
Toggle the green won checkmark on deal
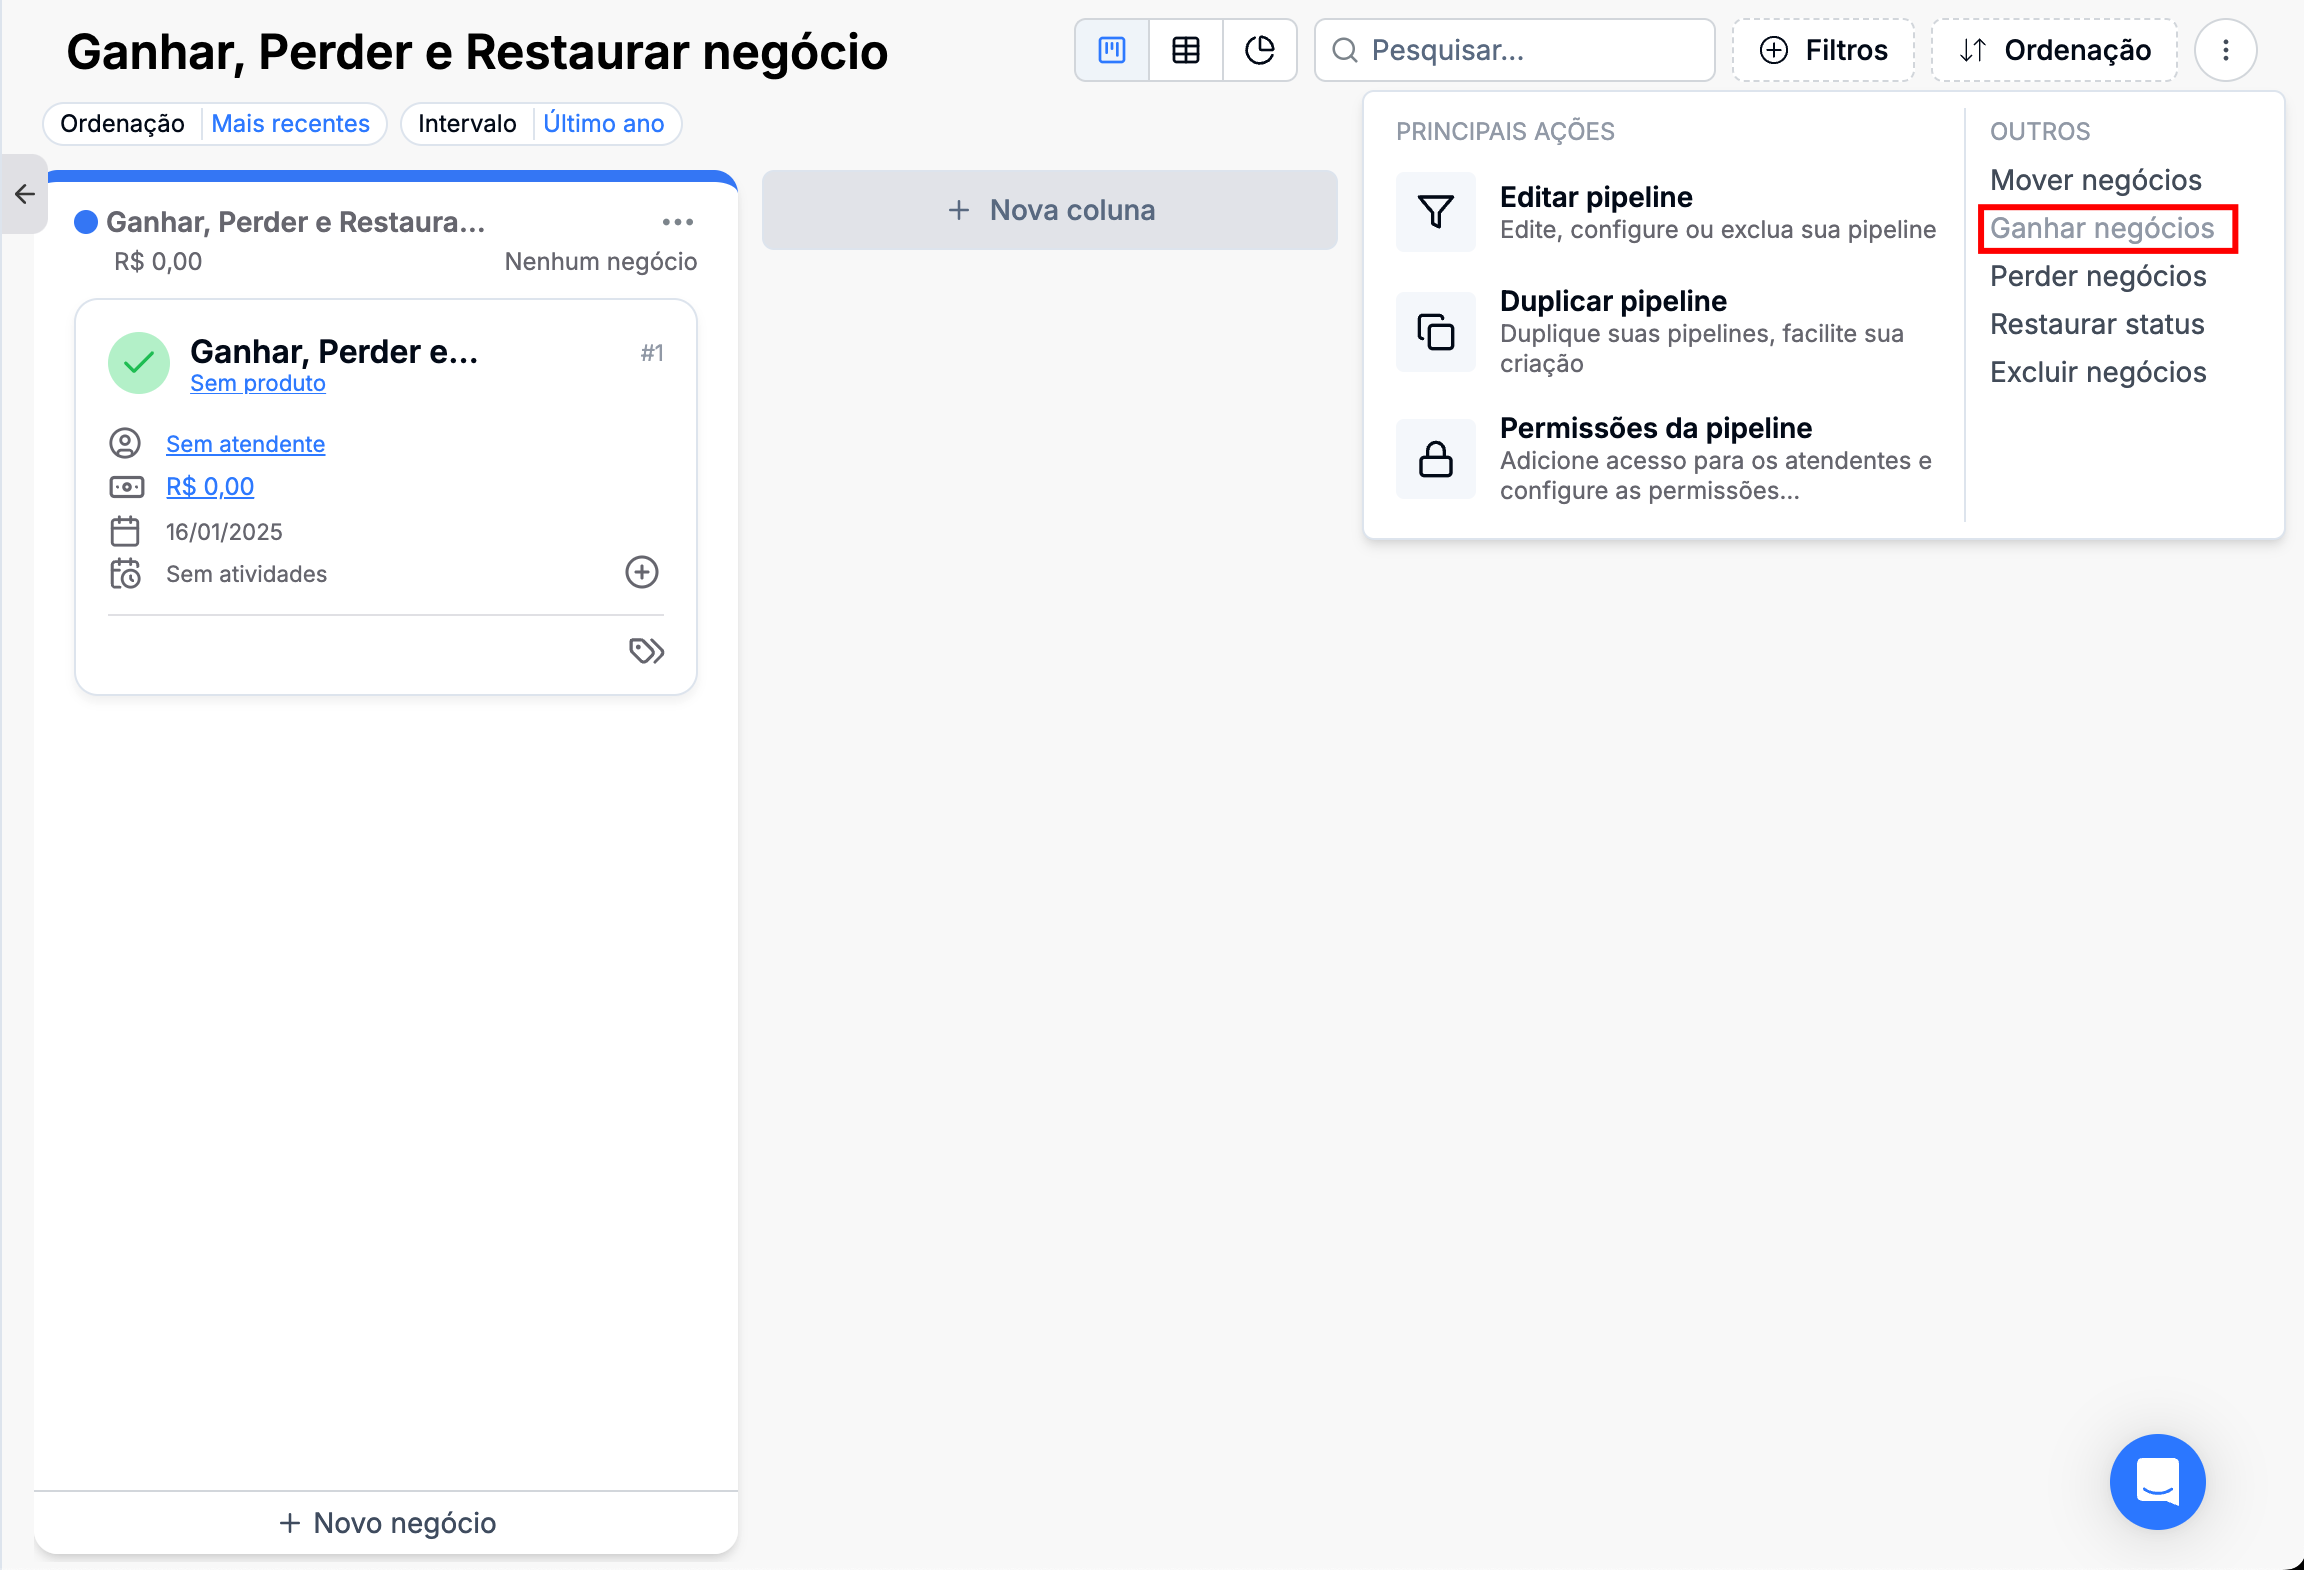click(x=139, y=363)
